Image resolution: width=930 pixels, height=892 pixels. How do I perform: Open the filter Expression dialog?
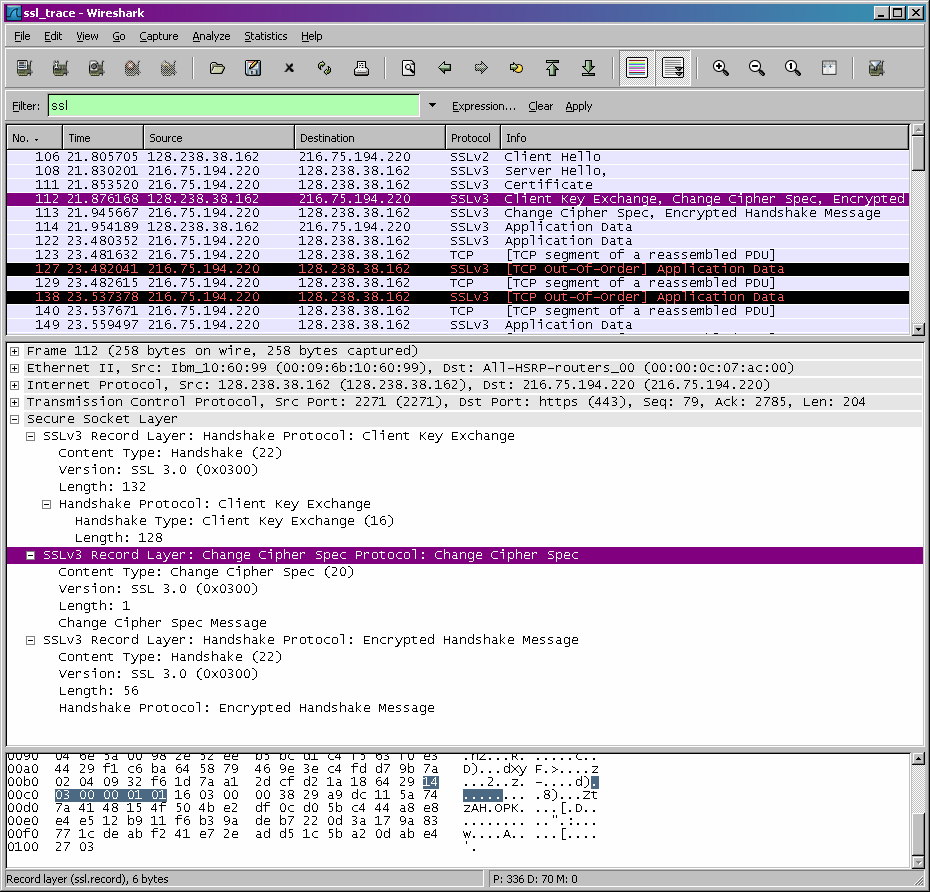(483, 106)
